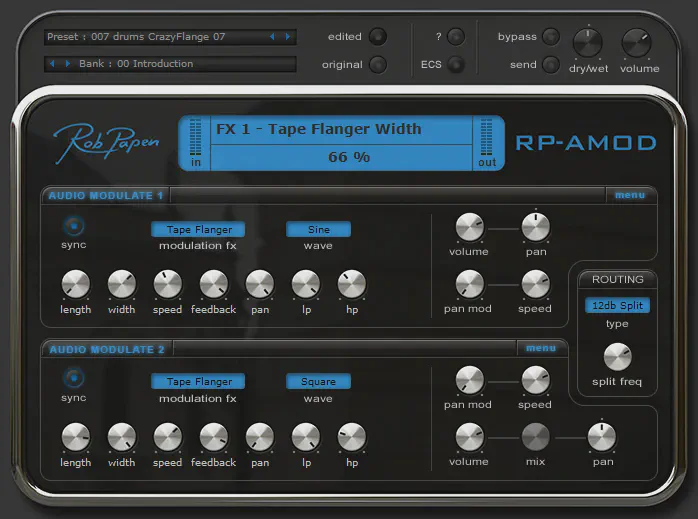Click the previous preset arrow
The image size is (698, 519).
[x=273, y=37]
